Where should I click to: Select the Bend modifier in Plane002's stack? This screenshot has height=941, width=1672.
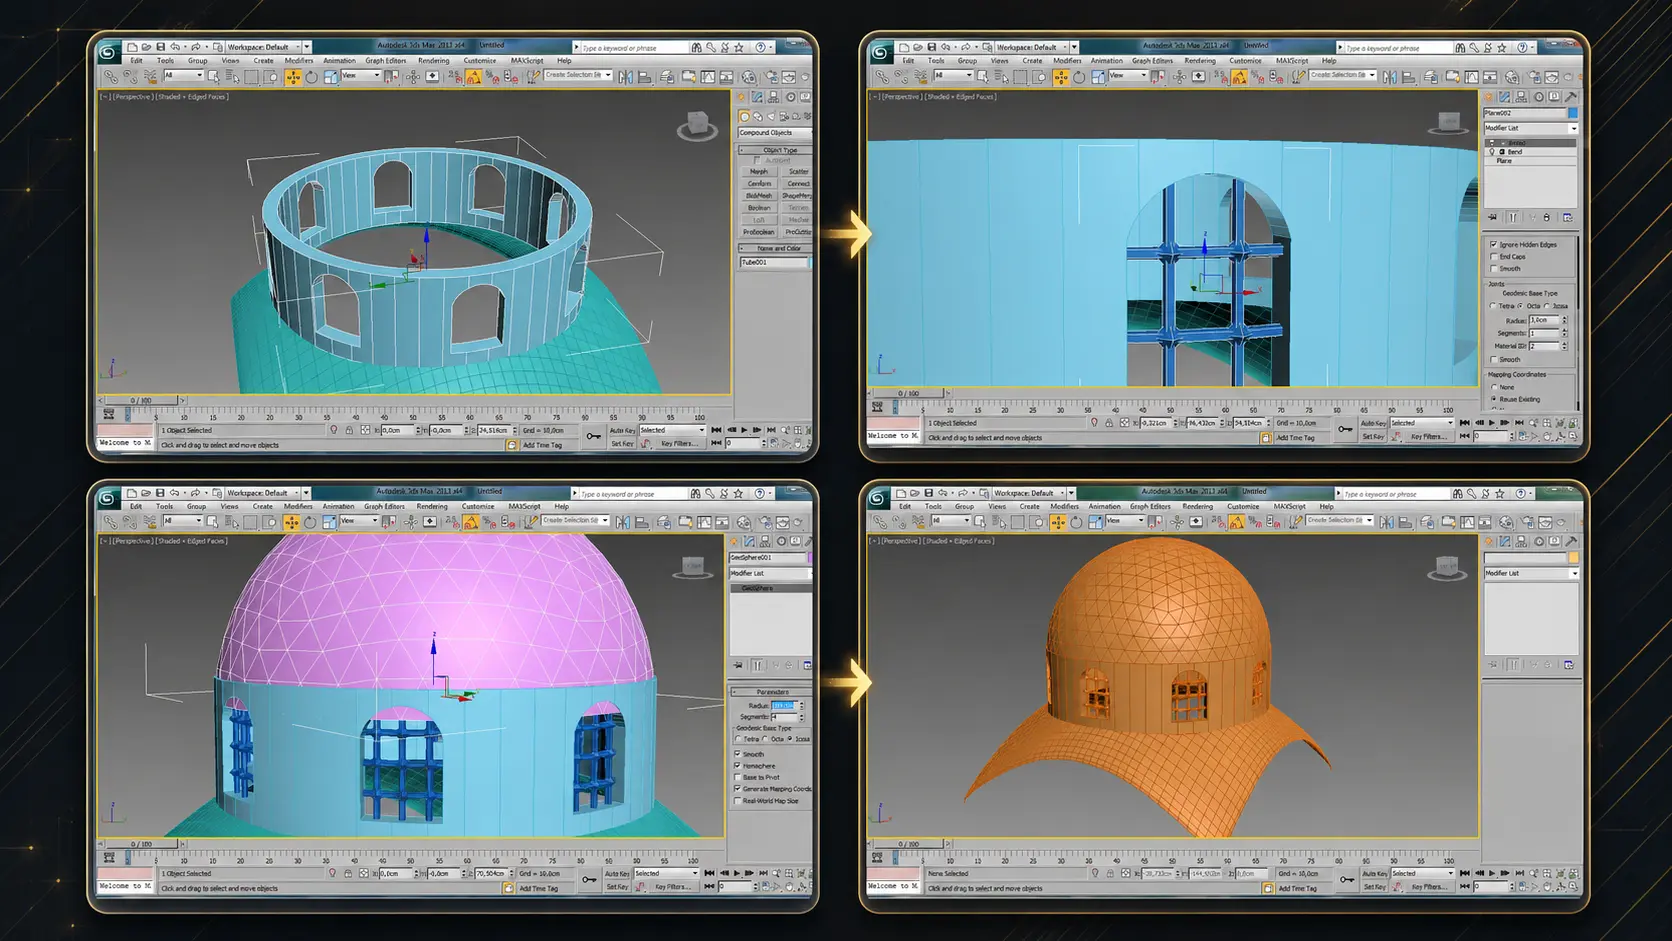(1515, 152)
